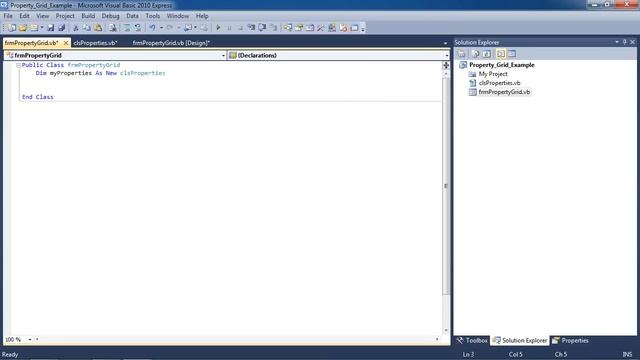Collapse the Public Class frmPropertyGrid code region

click(18, 65)
